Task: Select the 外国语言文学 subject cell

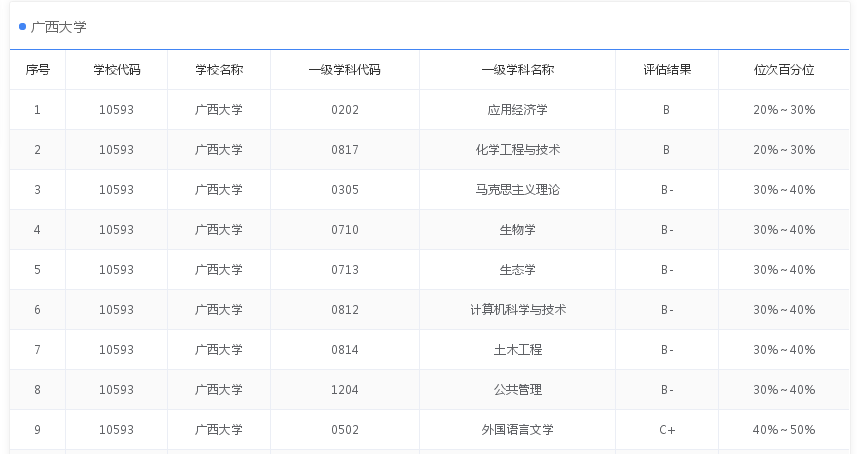Action: (517, 429)
